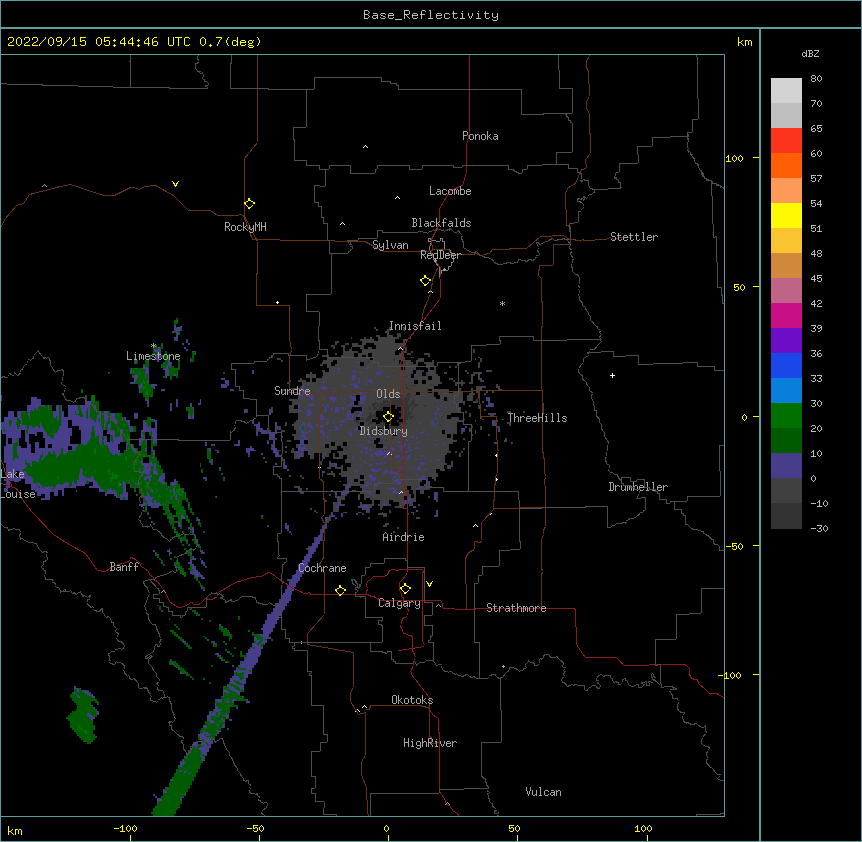Pick the red 65 dBZ legend swatch
862x842 pixels.
click(786, 140)
